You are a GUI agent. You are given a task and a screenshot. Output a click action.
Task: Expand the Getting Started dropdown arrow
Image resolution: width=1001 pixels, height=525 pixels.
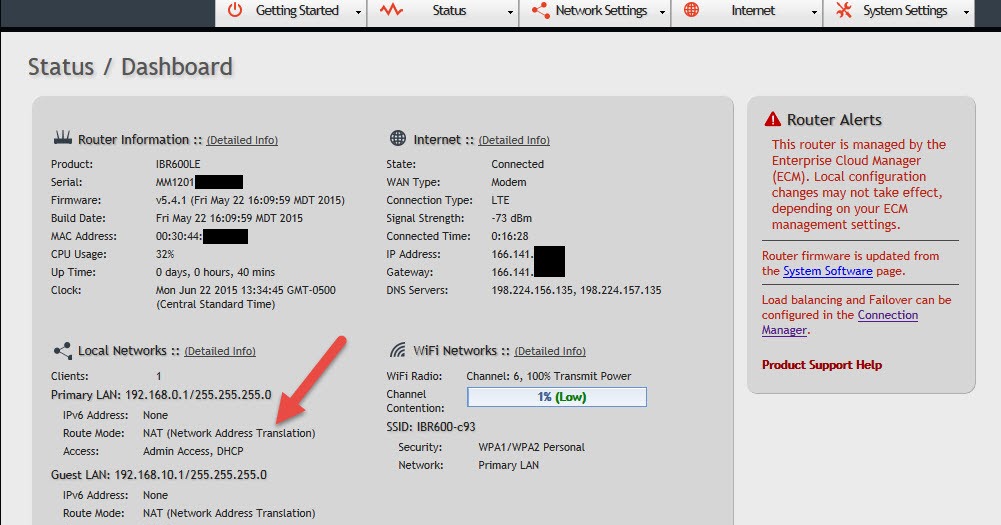point(358,12)
